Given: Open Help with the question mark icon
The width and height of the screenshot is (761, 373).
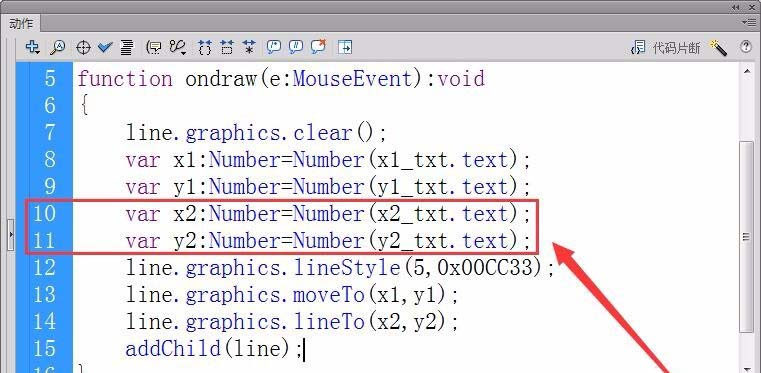Looking at the screenshot, I should (746, 47).
